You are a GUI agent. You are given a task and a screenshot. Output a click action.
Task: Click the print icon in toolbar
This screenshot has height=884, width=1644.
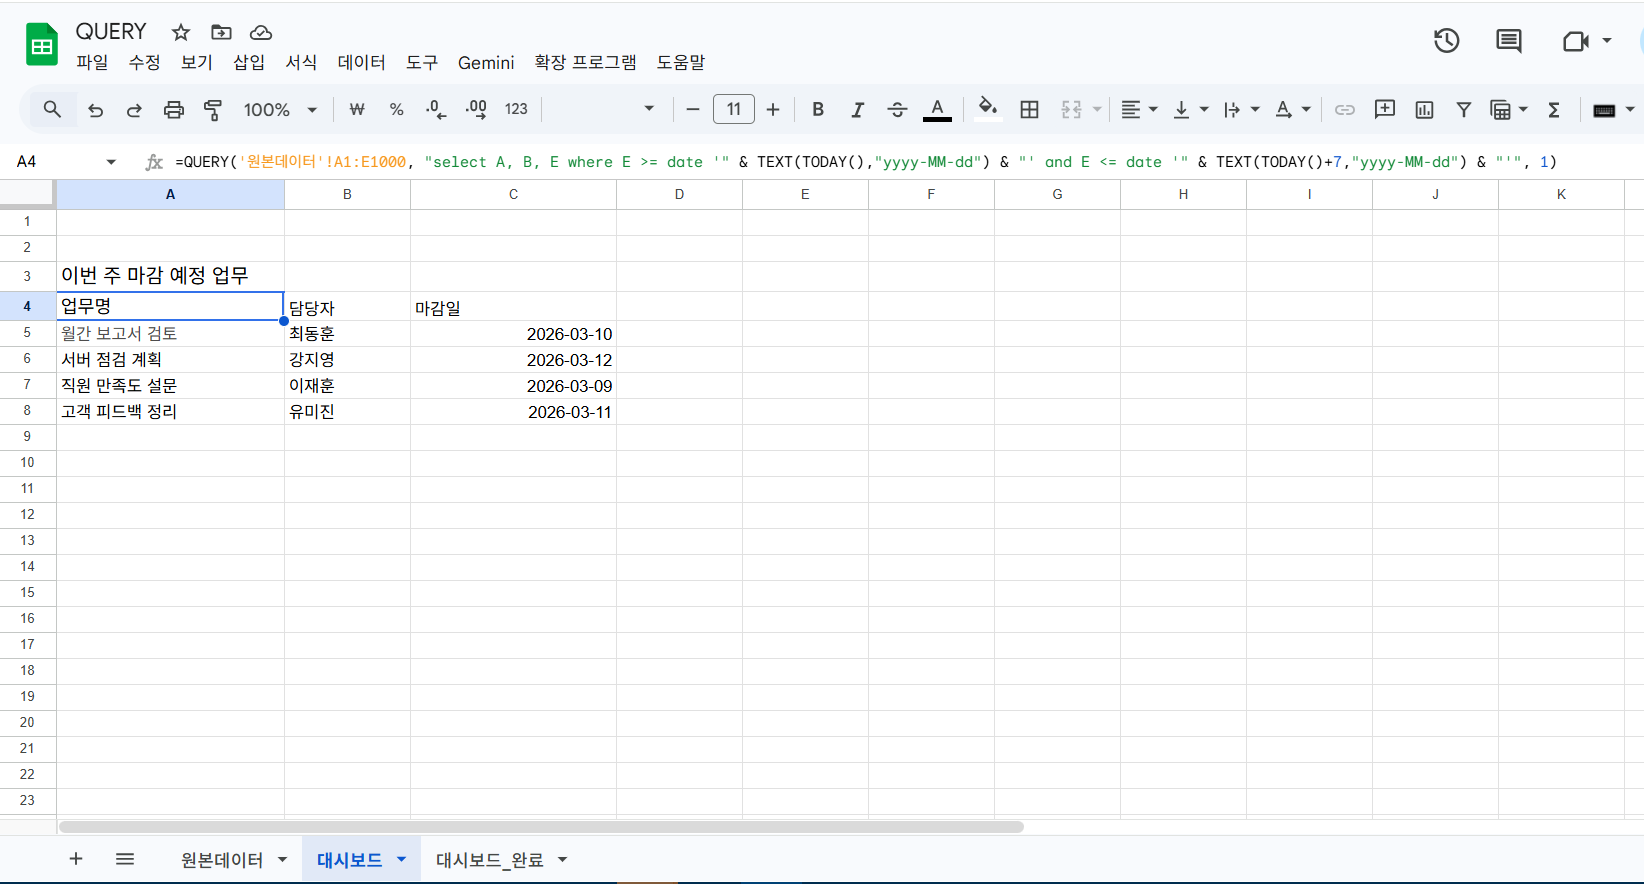coord(174,110)
